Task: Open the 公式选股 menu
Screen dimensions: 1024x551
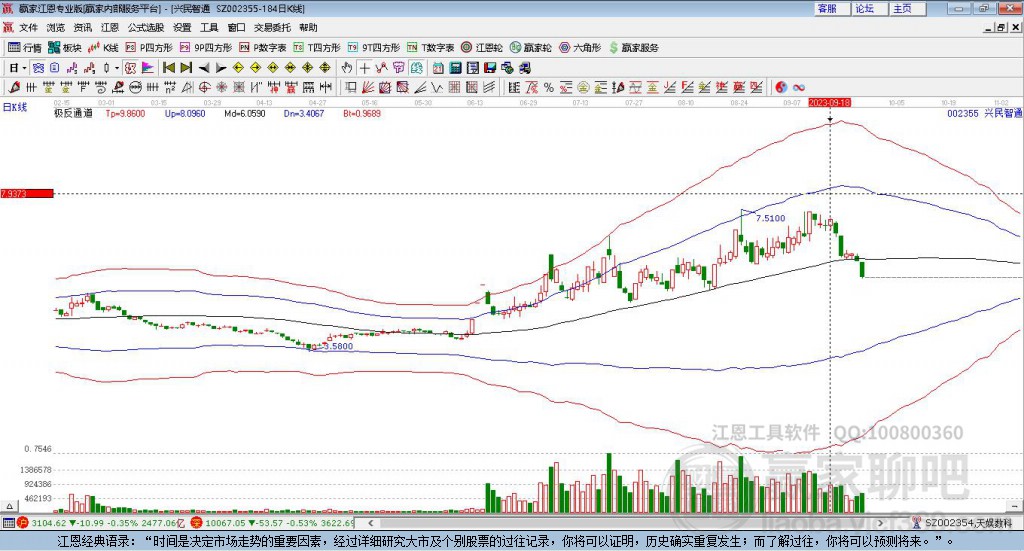Action: click(x=146, y=27)
